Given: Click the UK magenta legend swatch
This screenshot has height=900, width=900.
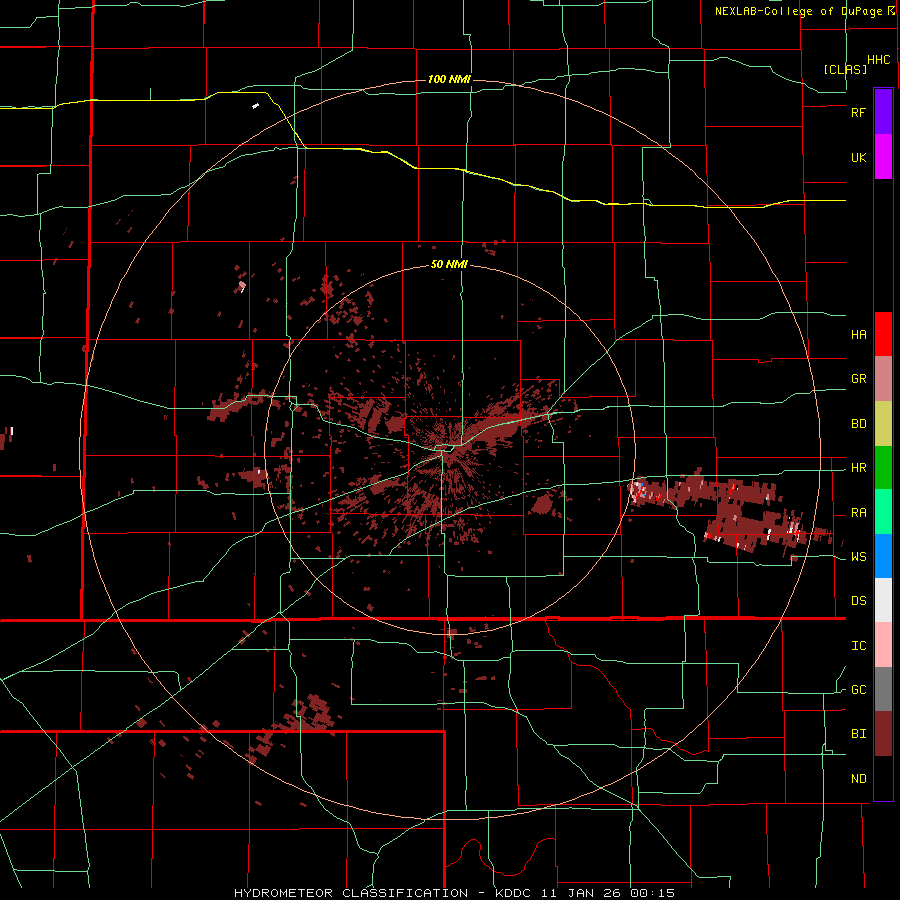Looking at the screenshot, I should [x=883, y=157].
